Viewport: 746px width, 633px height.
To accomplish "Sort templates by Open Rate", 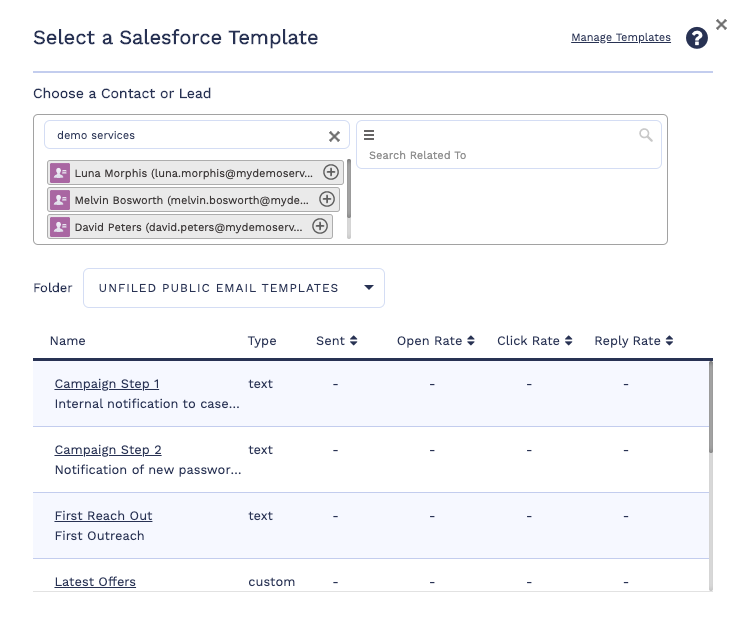I will click(436, 341).
